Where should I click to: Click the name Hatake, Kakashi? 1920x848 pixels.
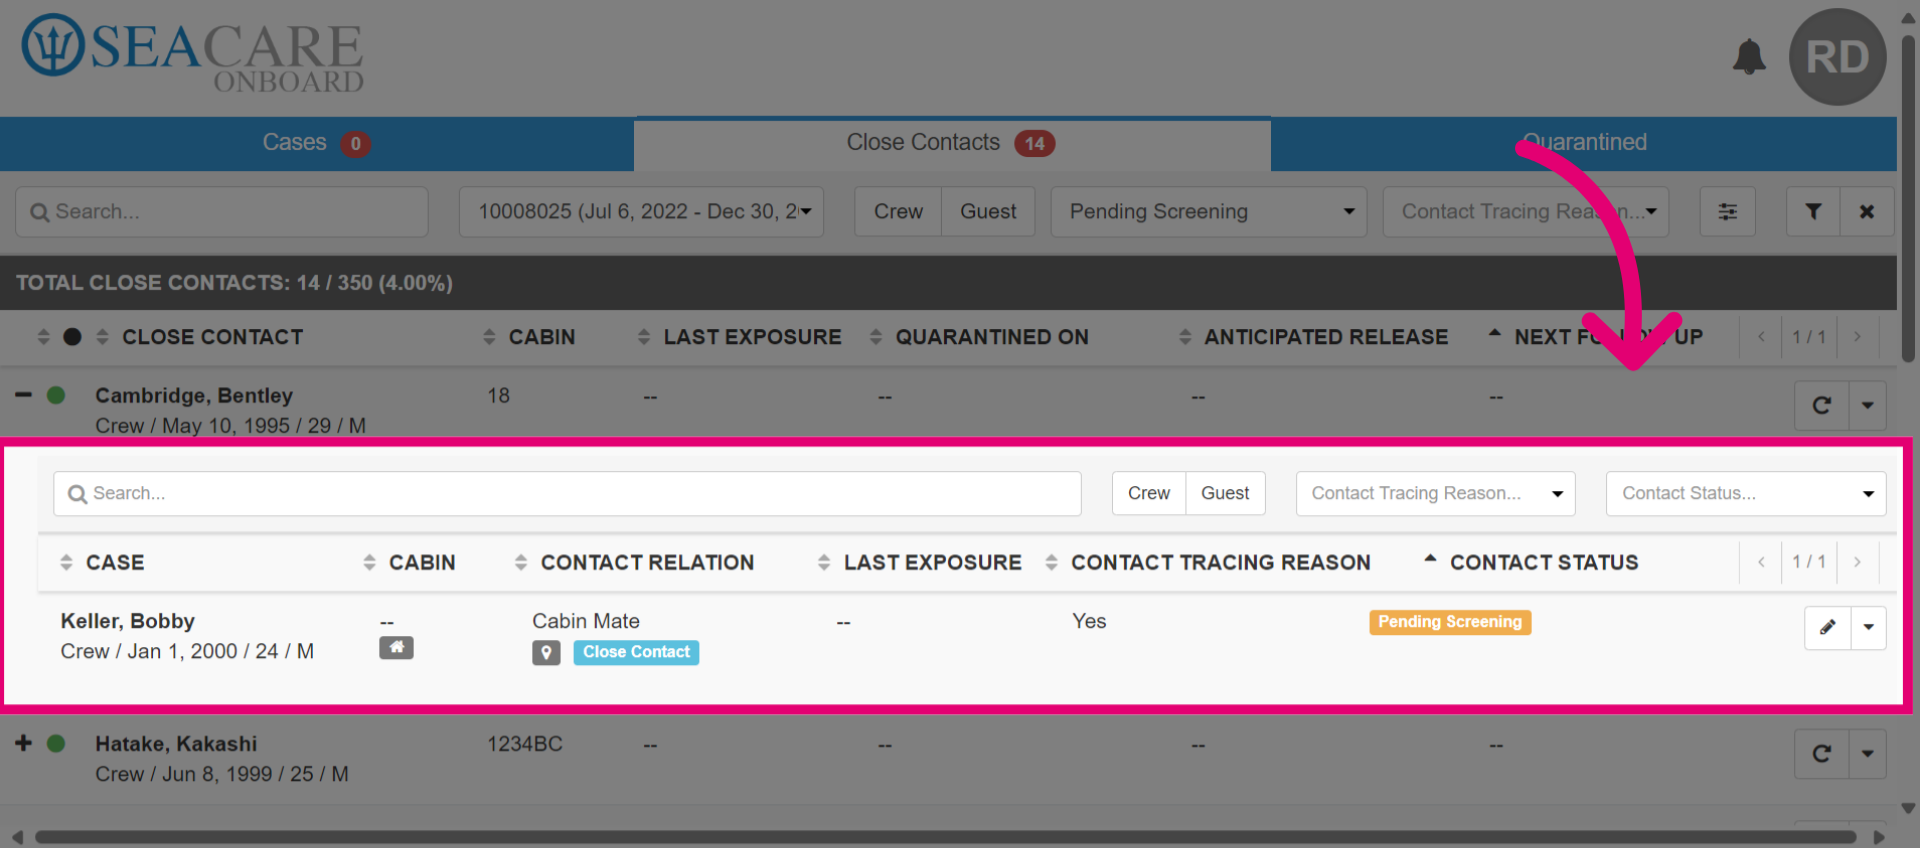pos(176,743)
